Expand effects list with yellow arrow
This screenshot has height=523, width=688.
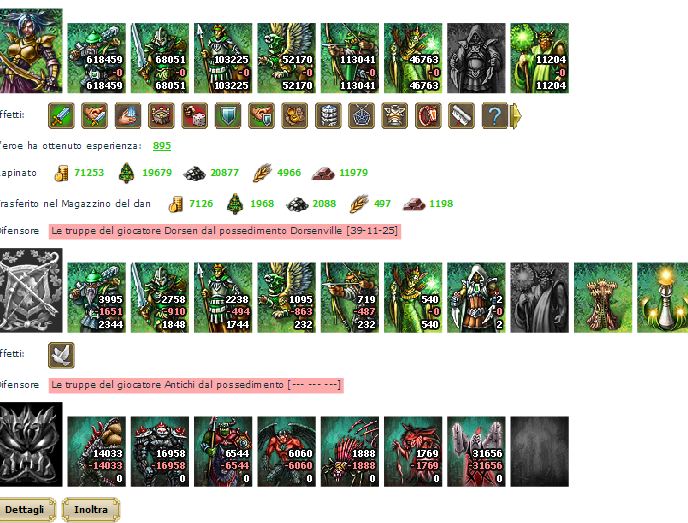pos(516,115)
